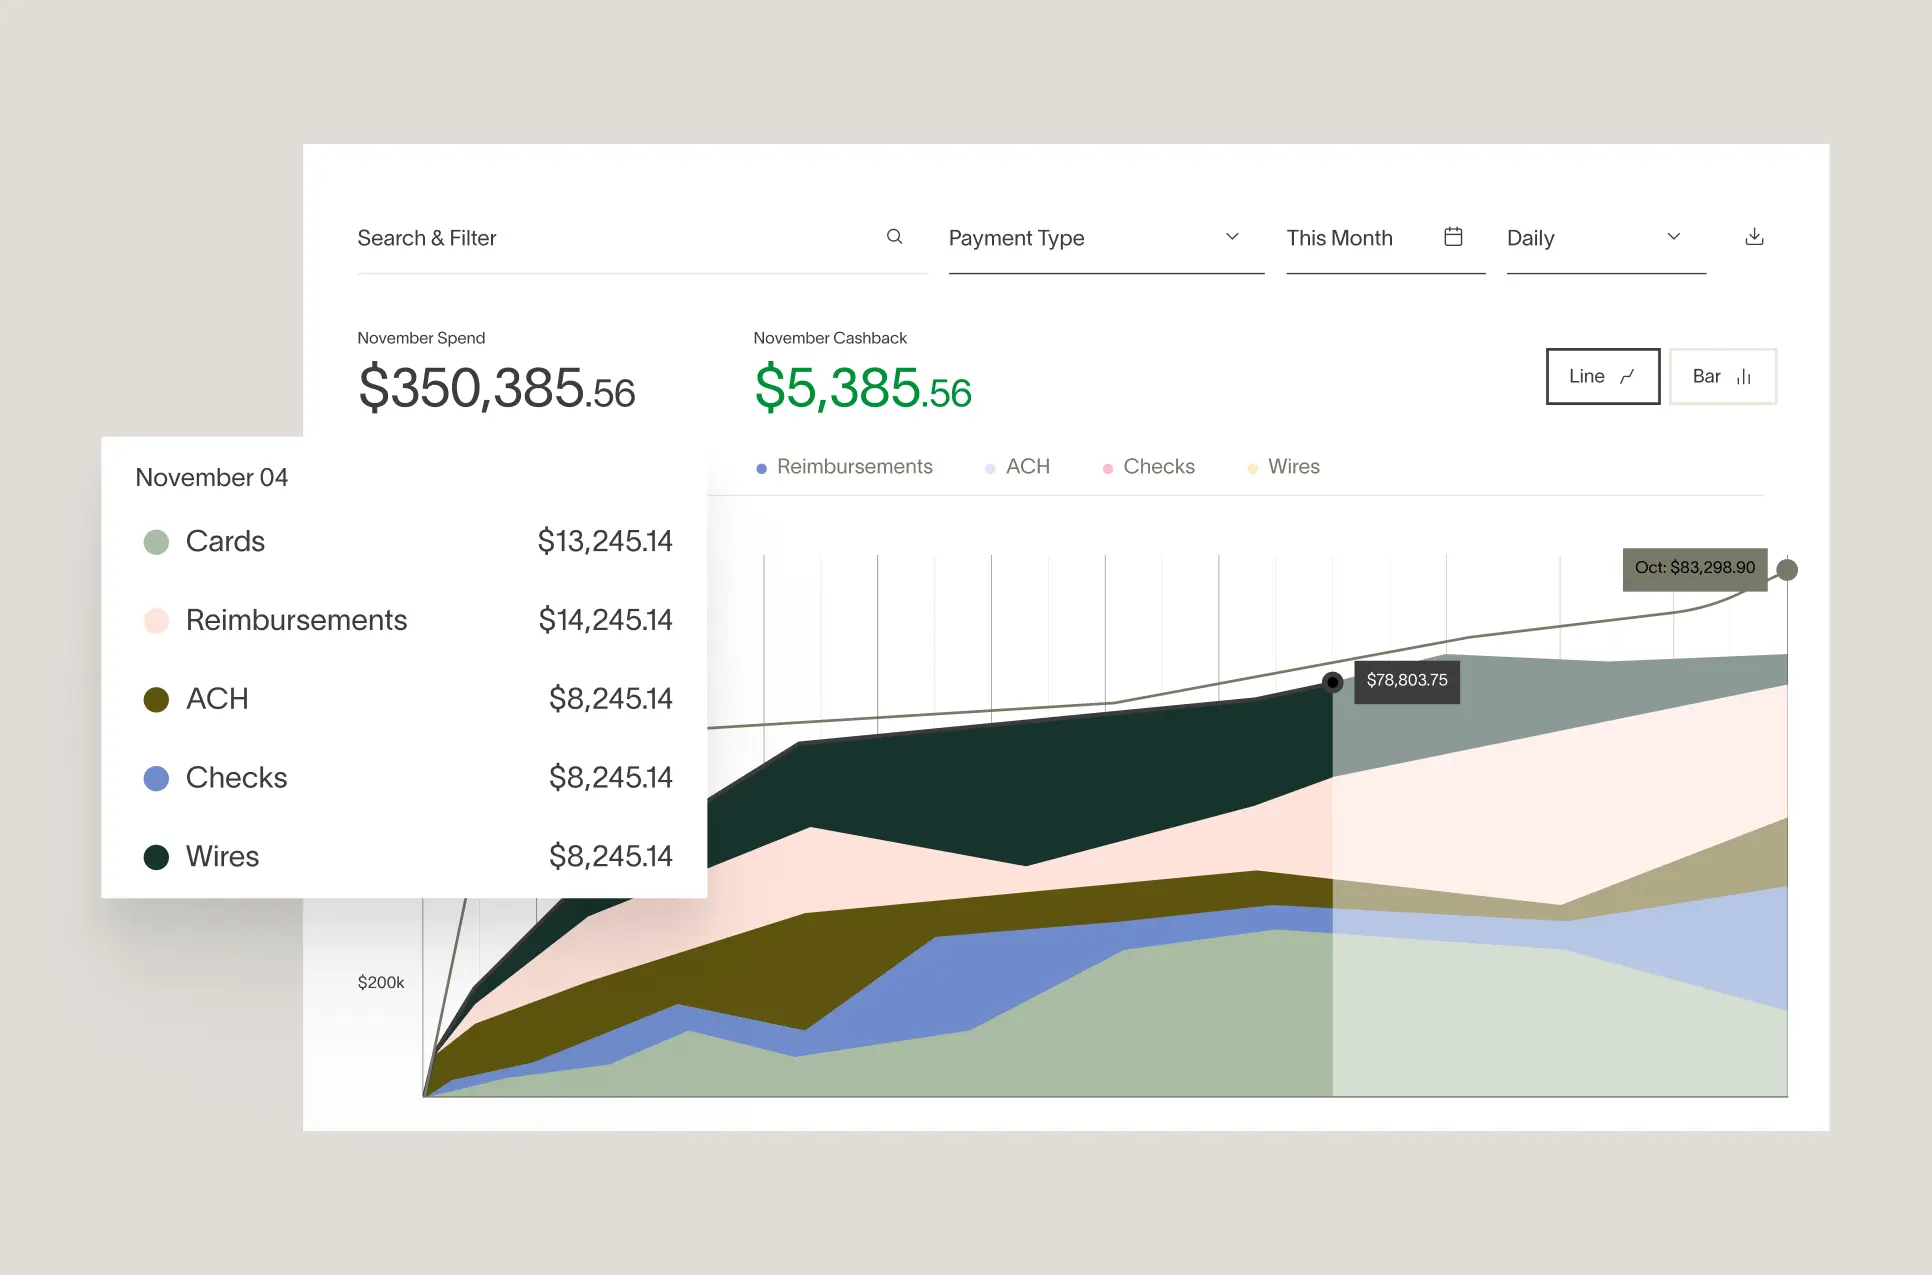
Task: Click the black data point marker on chart
Action: click(x=1332, y=682)
